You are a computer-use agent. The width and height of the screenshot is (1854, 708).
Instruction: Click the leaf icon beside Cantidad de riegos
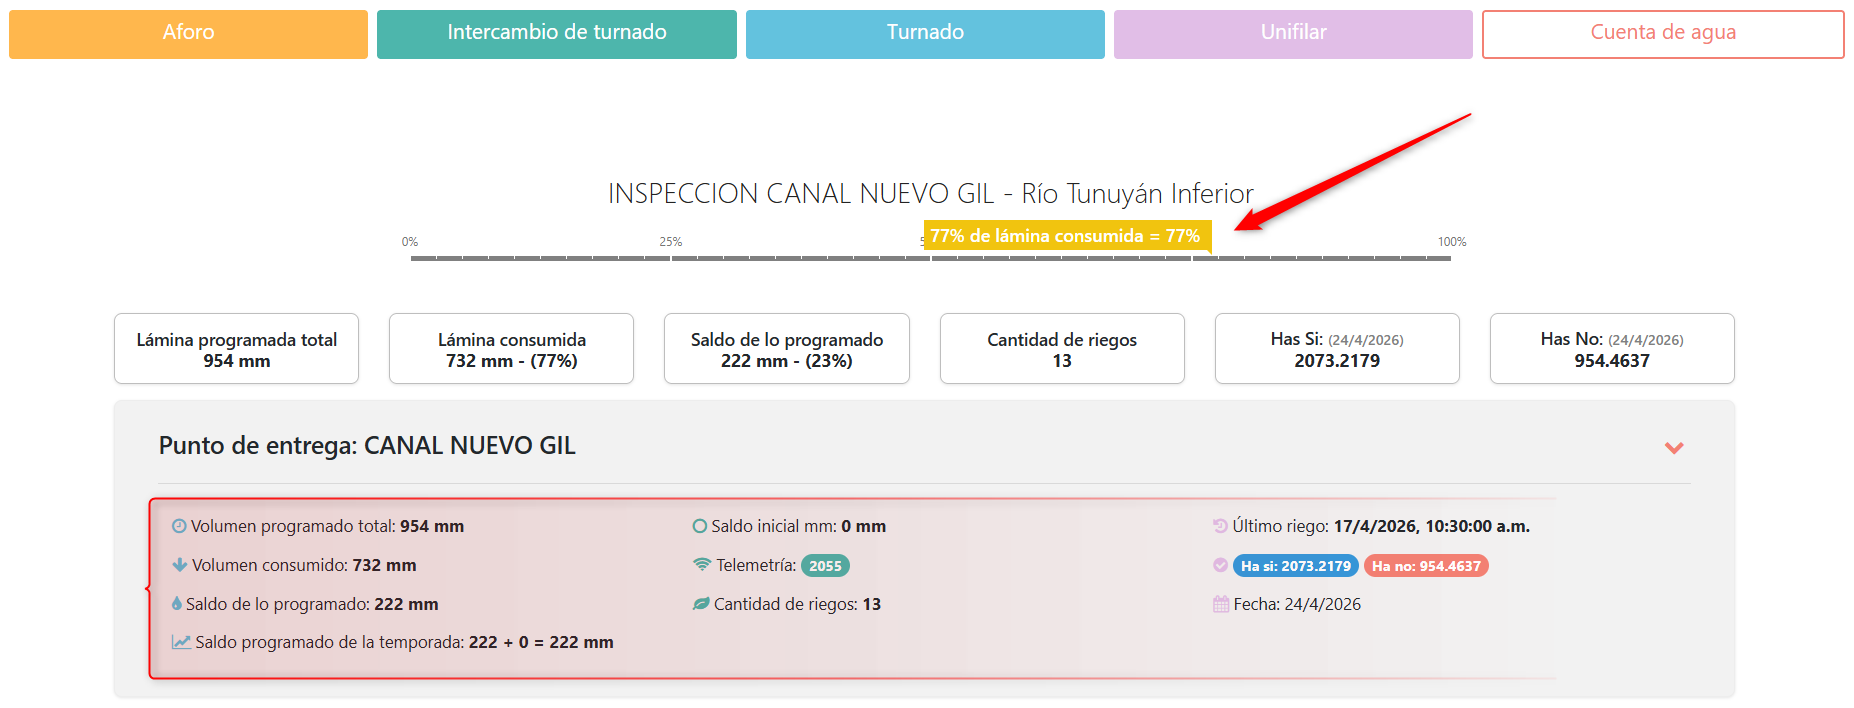point(701,604)
